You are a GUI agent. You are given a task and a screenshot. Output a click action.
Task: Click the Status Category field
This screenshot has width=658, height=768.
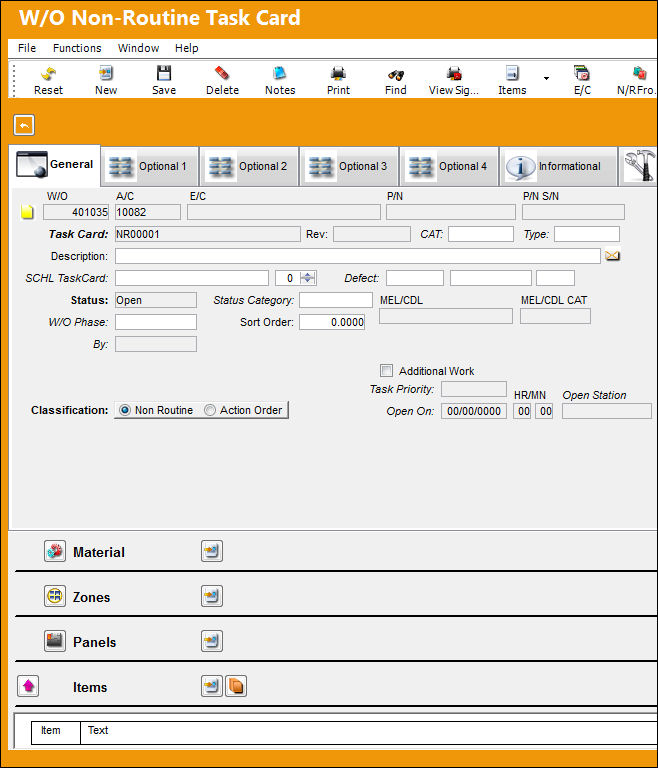click(x=336, y=300)
